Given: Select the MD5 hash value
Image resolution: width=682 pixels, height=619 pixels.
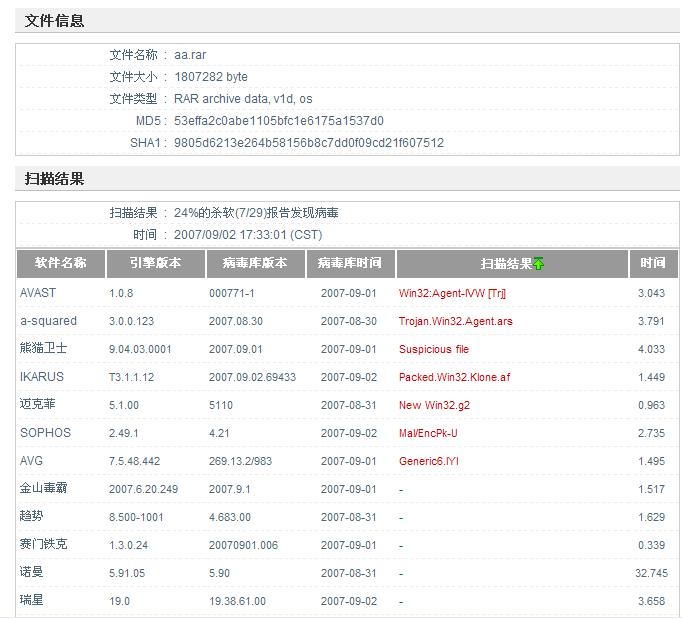Looking at the screenshot, I should (x=279, y=121).
